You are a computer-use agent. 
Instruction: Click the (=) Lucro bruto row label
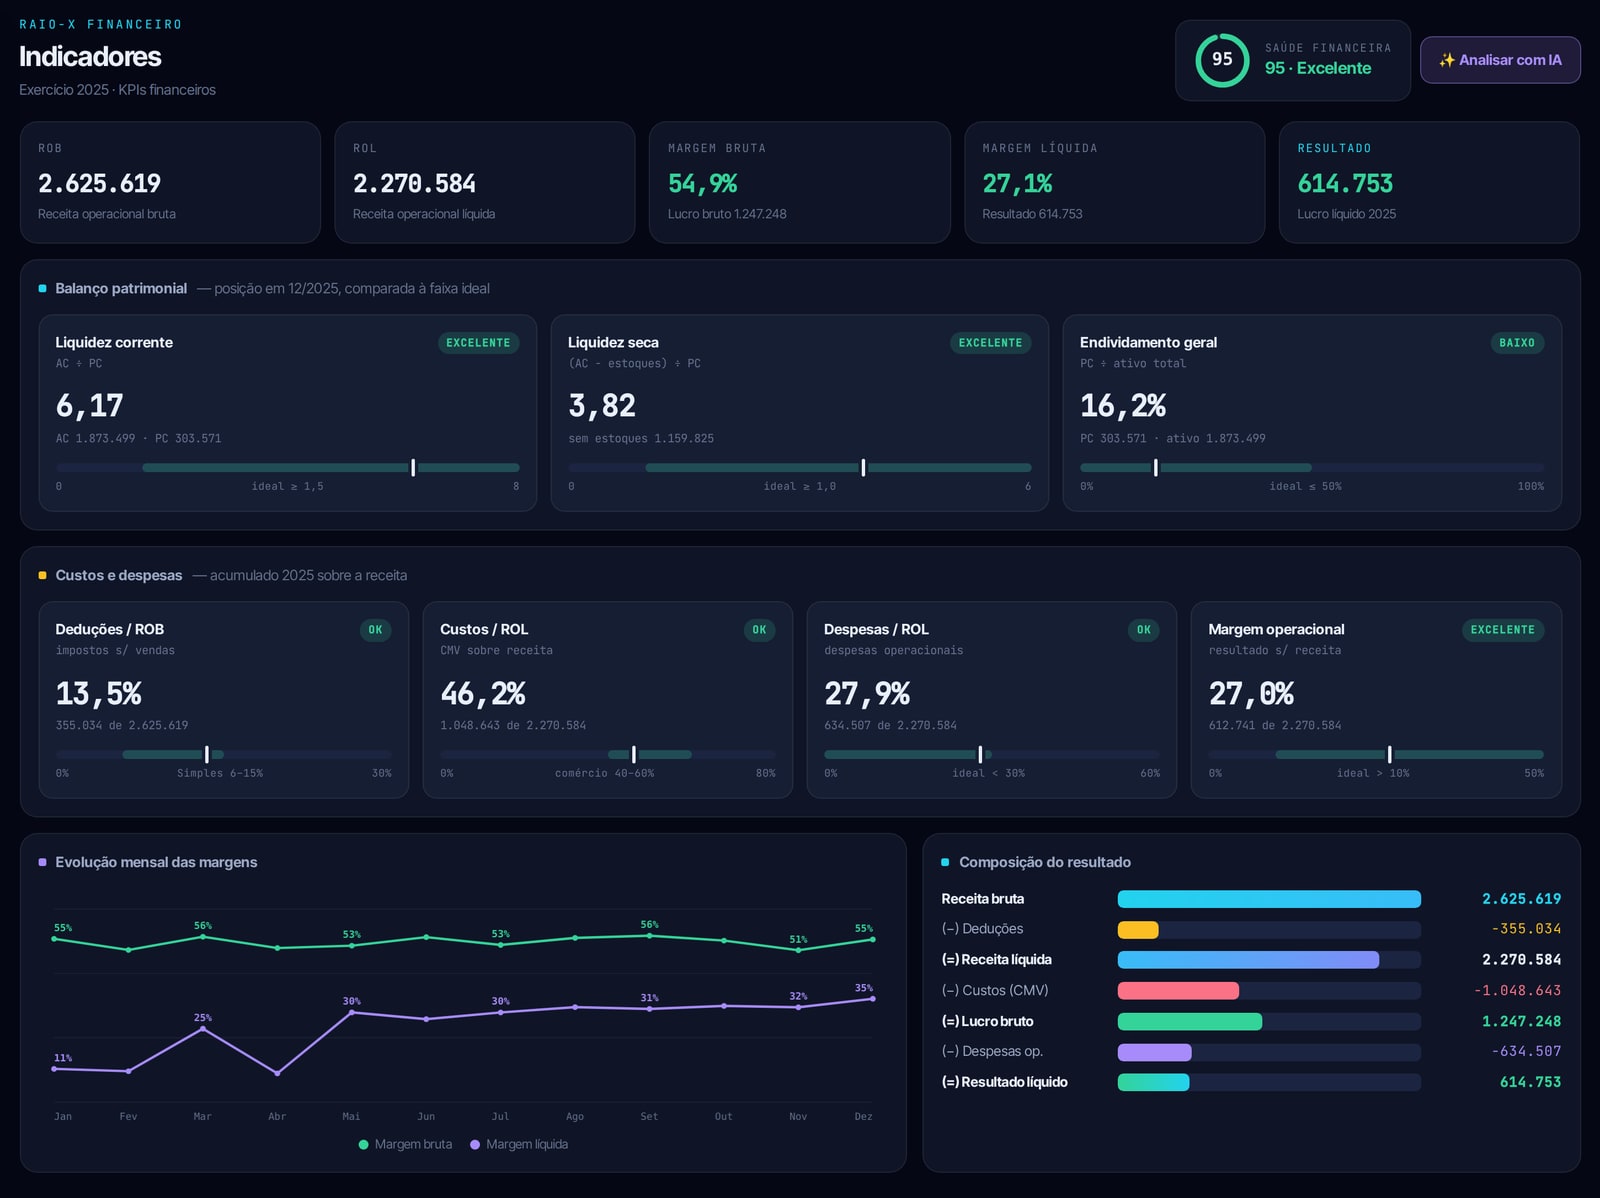[x=988, y=1021]
